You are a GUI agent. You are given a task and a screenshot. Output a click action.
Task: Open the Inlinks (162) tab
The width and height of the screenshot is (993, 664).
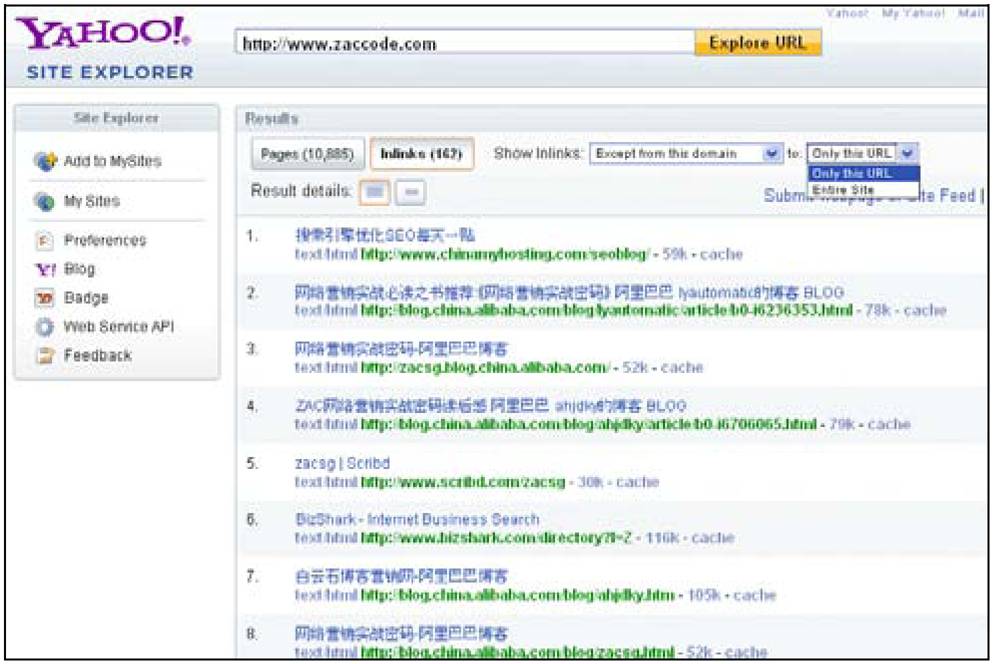coord(422,154)
